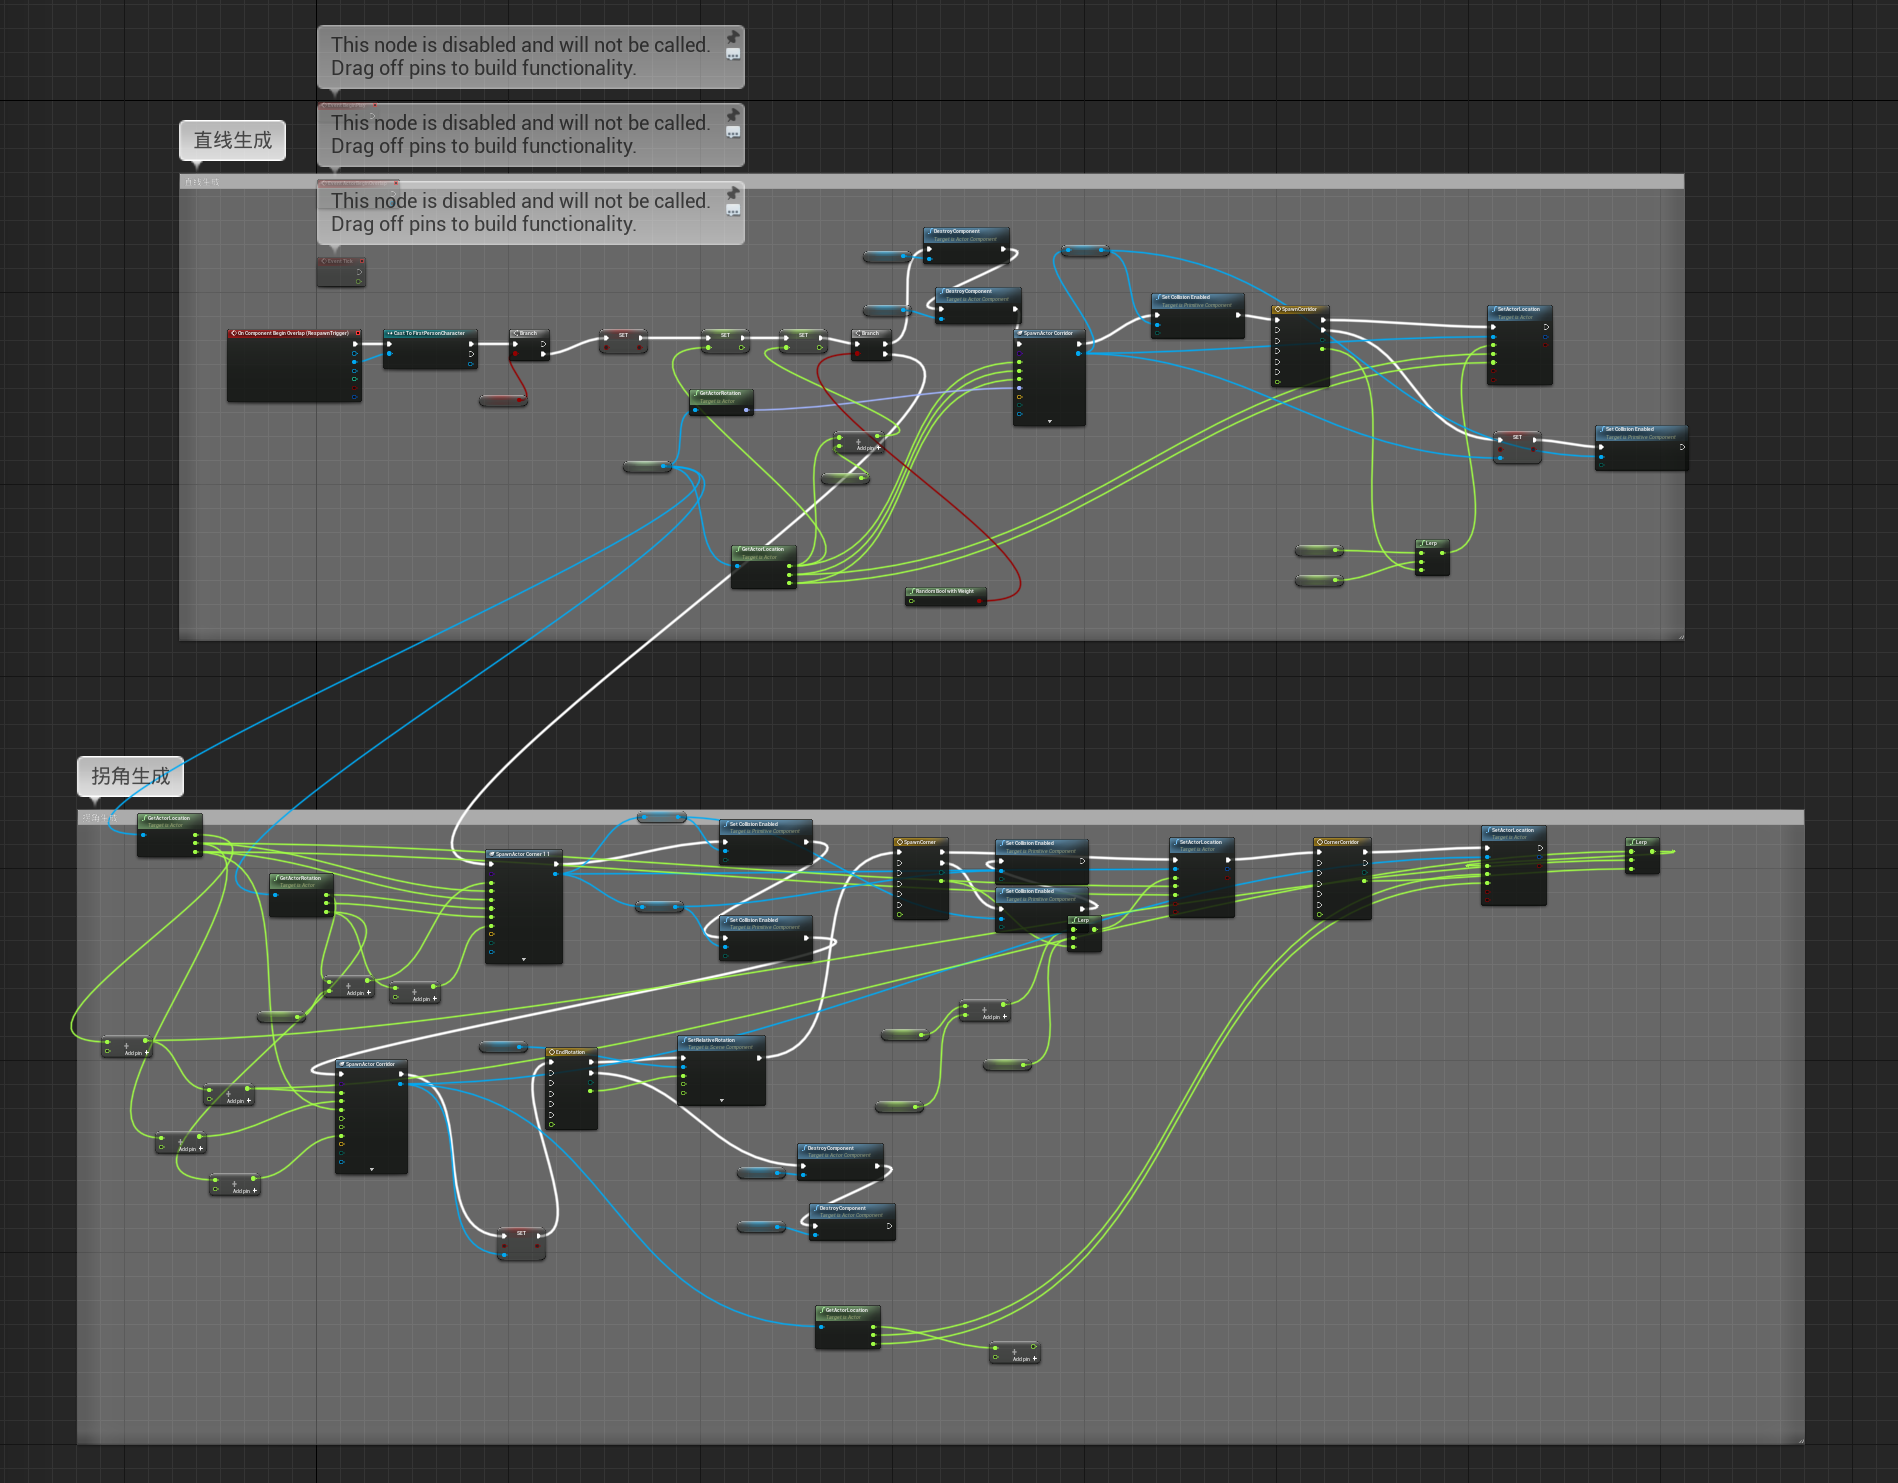Select the SET node in 拐角生成 group
Screen dimensions: 1898x1483
(521, 1244)
